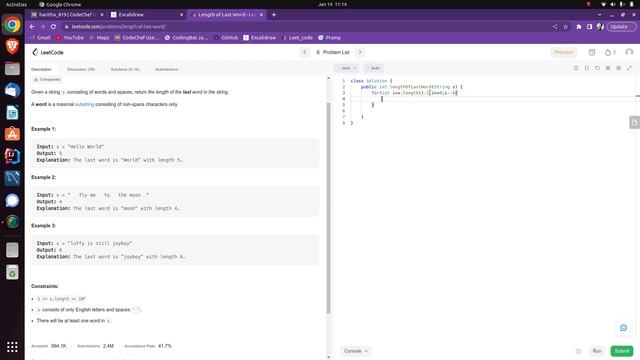Image resolution: width=640 pixels, height=360 pixels.
Task: Click the LeetCode logo
Action: [48, 52]
